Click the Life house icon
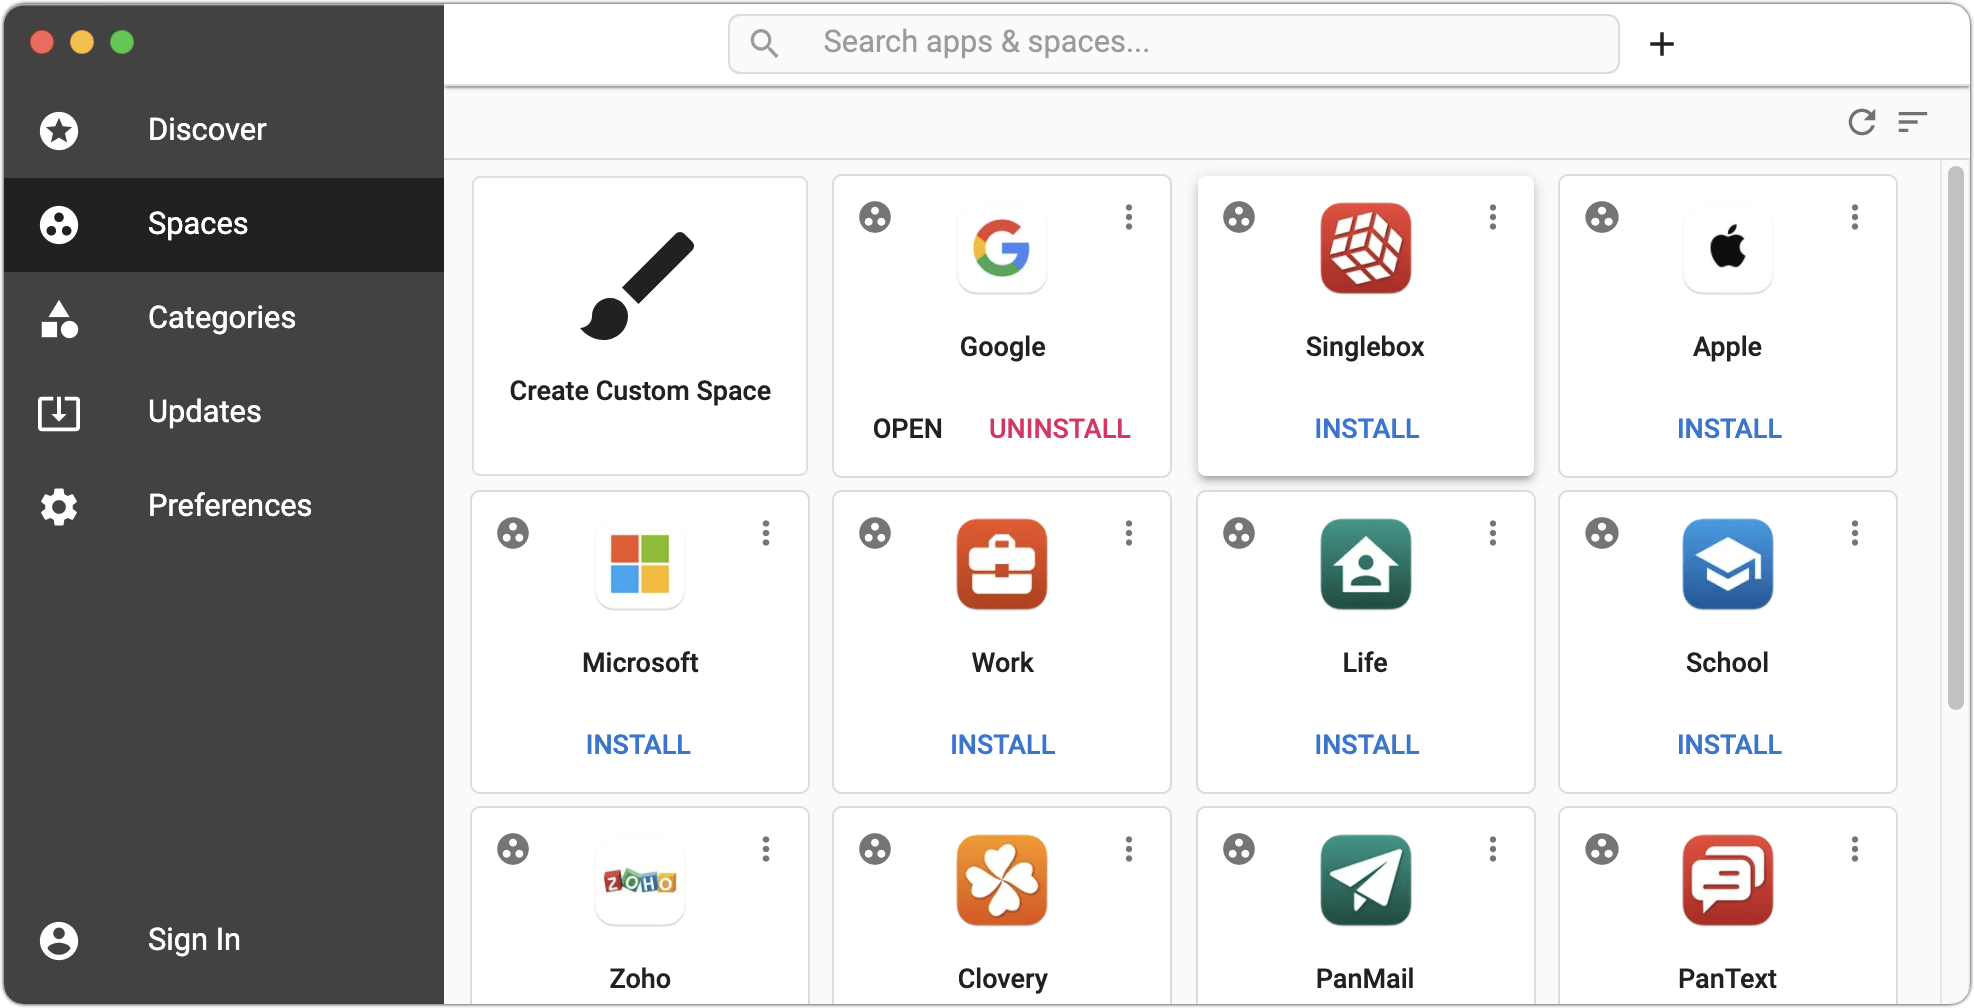The image size is (1974, 1008). (1366, 565)
